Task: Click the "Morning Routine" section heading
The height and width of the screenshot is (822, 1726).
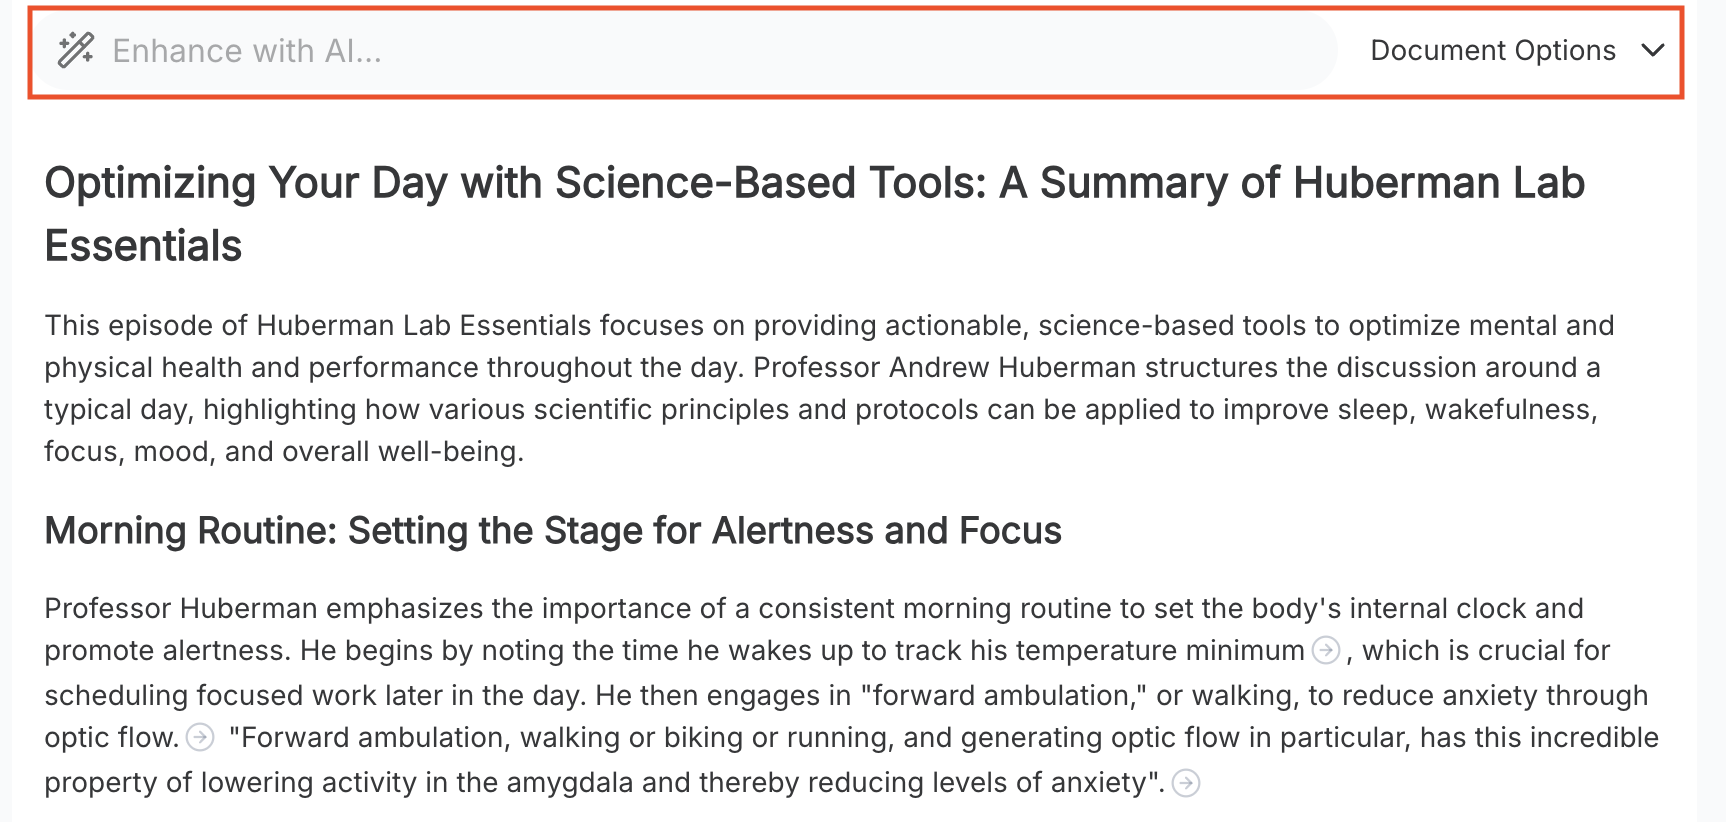Action: pos(552,531)
